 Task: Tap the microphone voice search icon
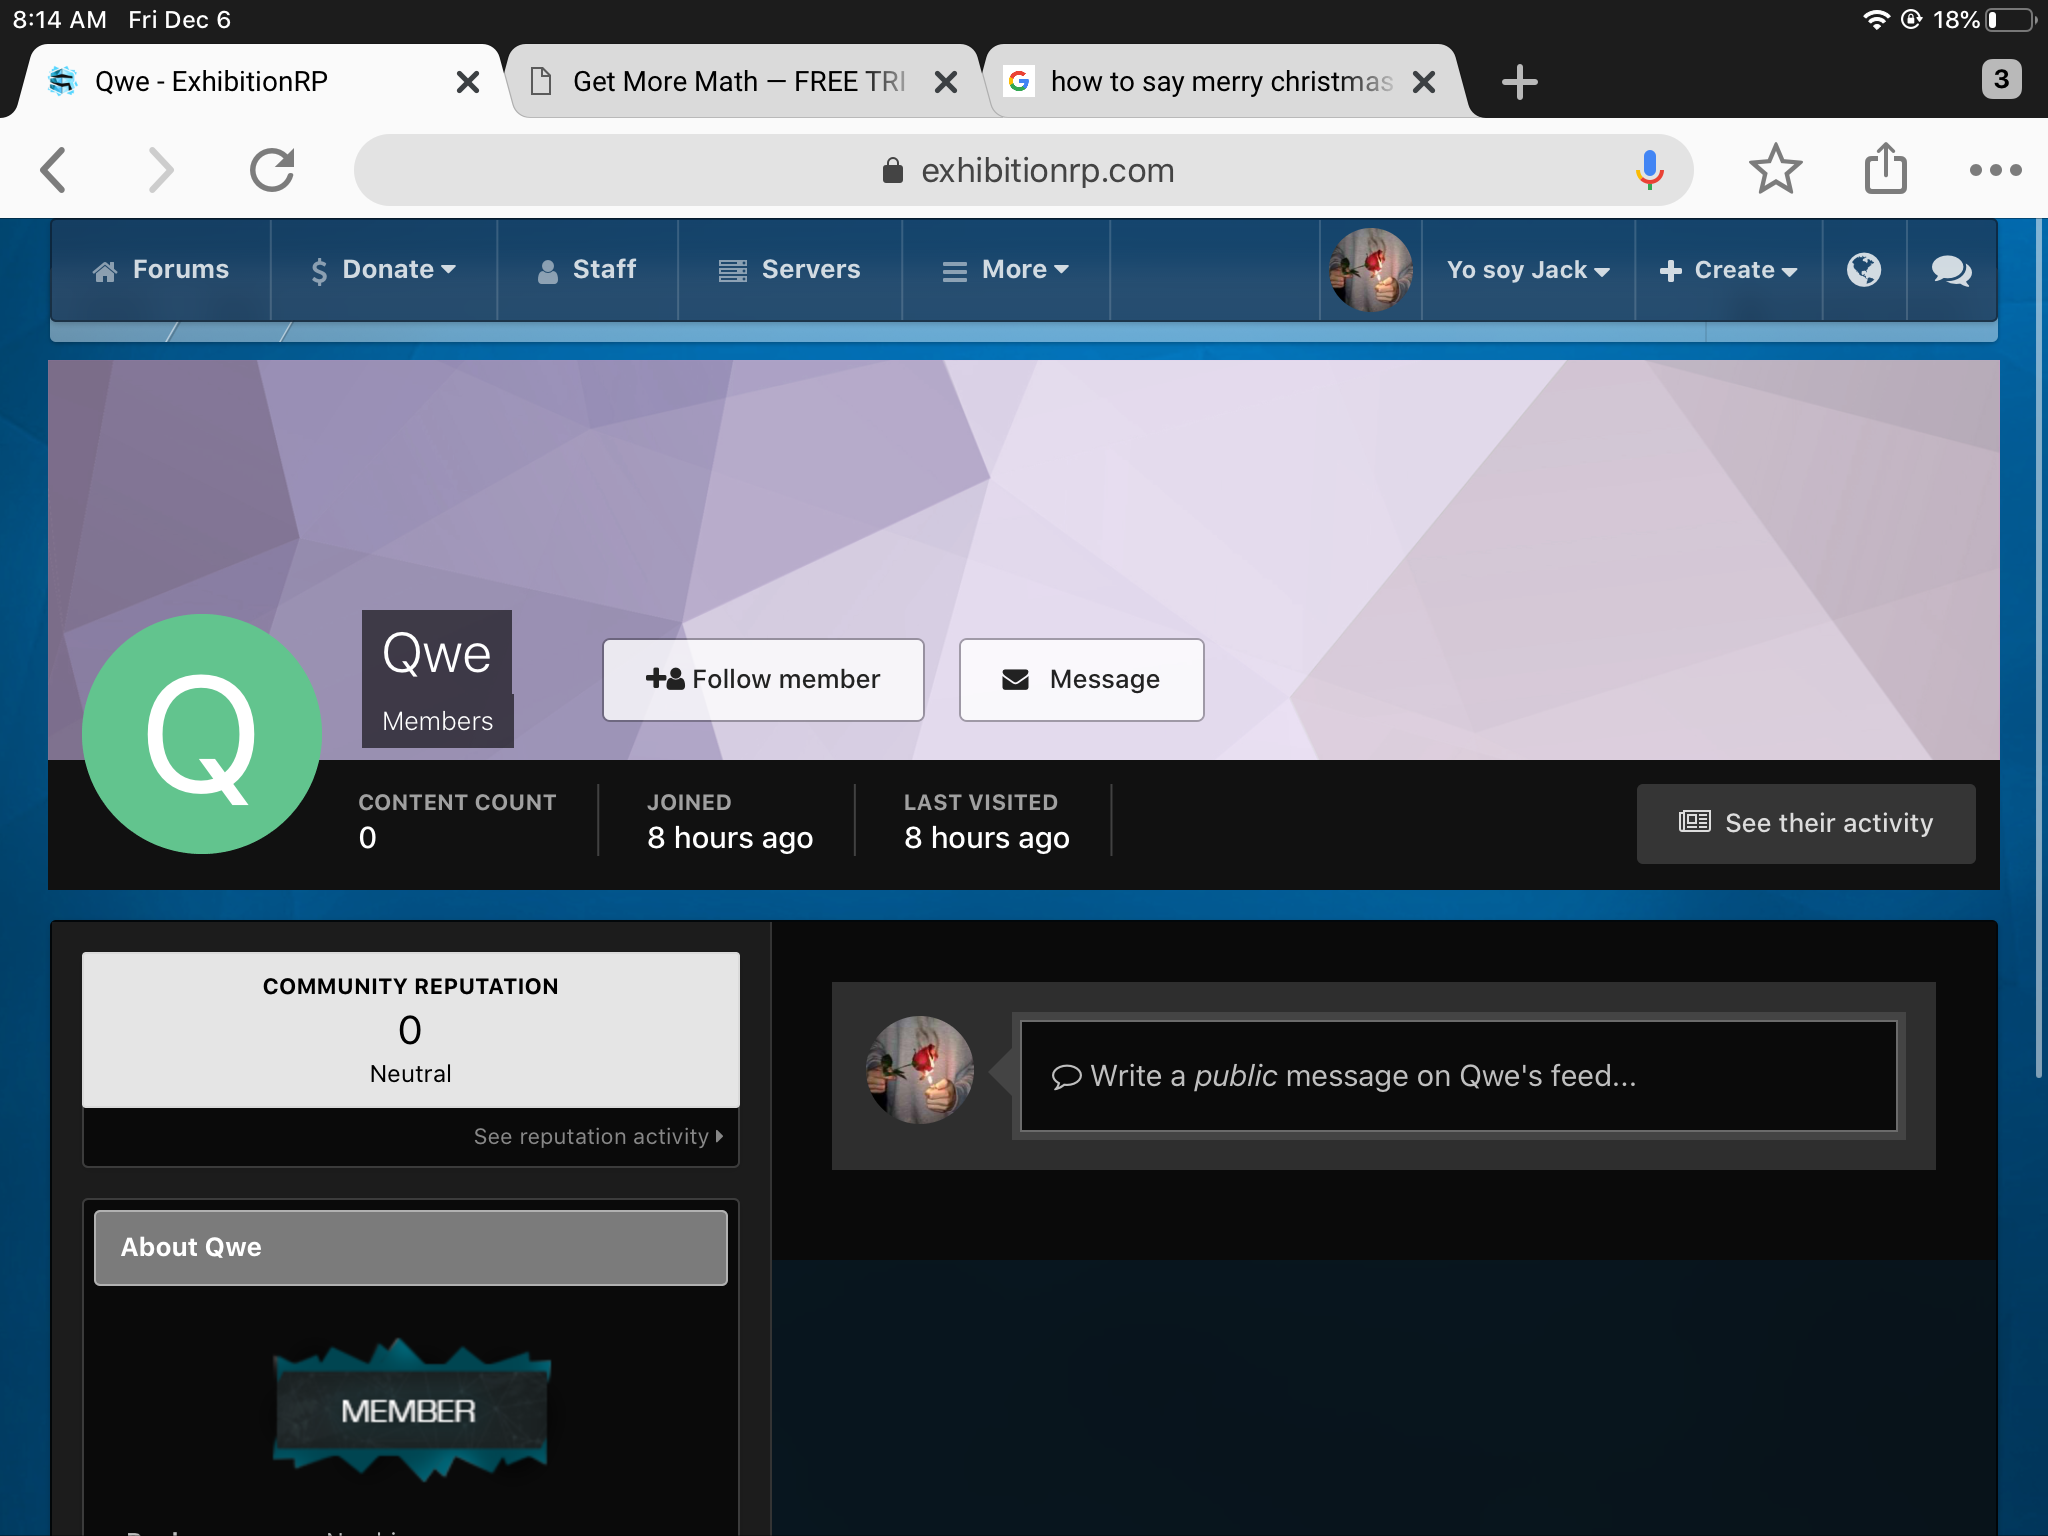(1649, 170)
